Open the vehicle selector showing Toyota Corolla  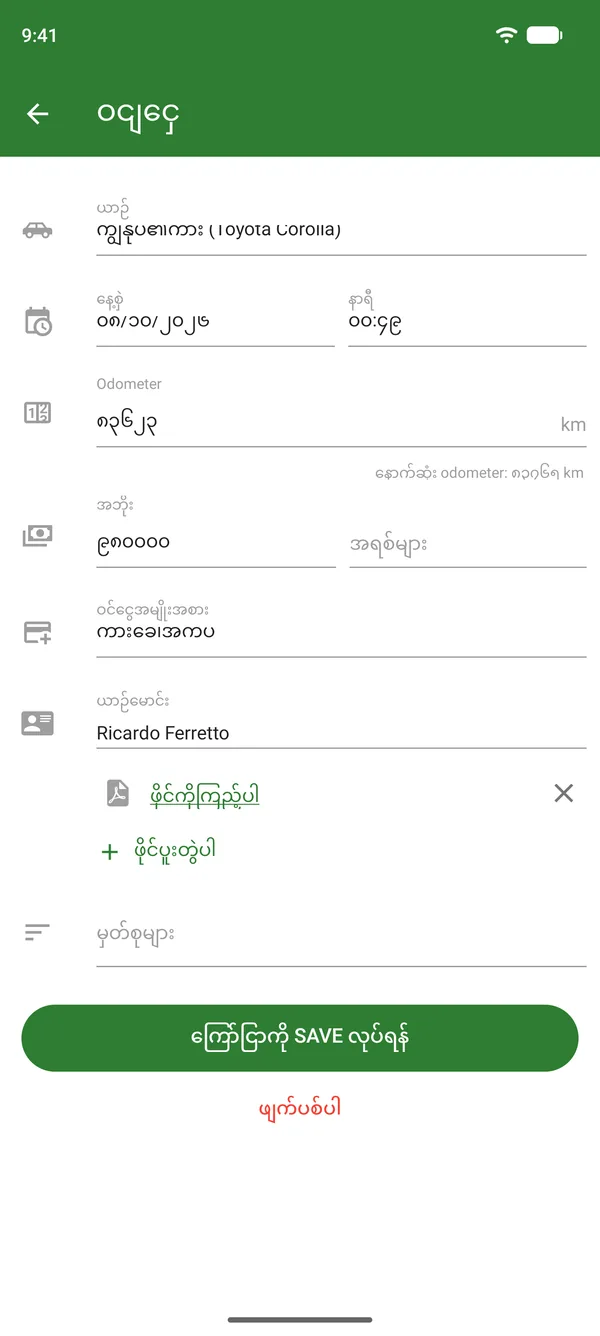341,227
